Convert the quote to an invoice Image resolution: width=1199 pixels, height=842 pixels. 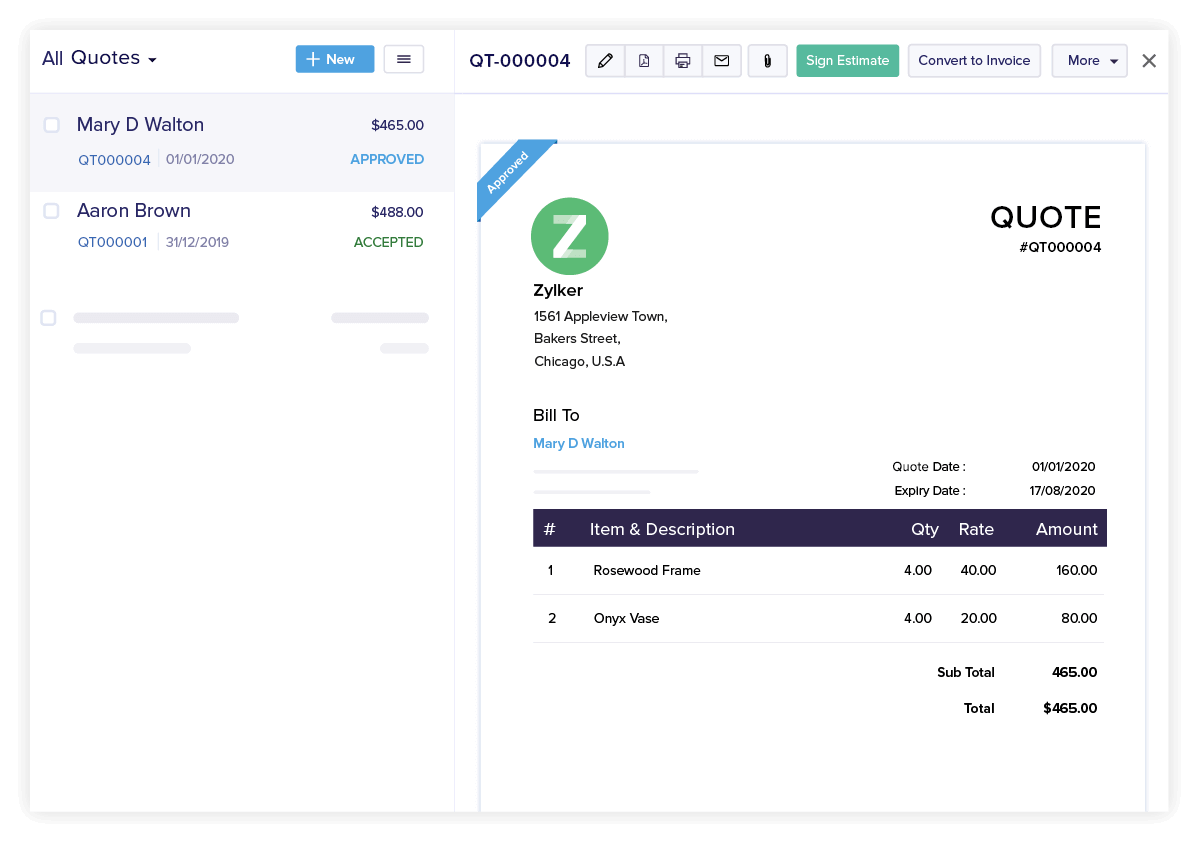click(973, 60)
